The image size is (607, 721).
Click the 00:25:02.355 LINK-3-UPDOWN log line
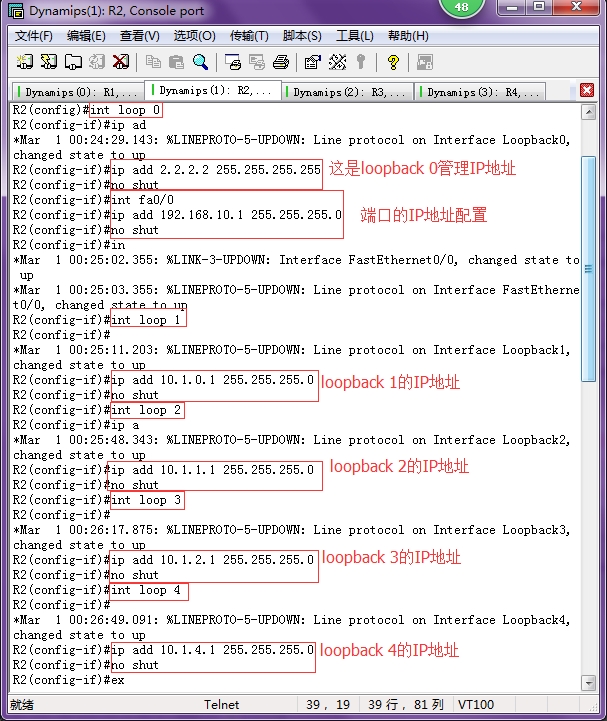point(296,260)
